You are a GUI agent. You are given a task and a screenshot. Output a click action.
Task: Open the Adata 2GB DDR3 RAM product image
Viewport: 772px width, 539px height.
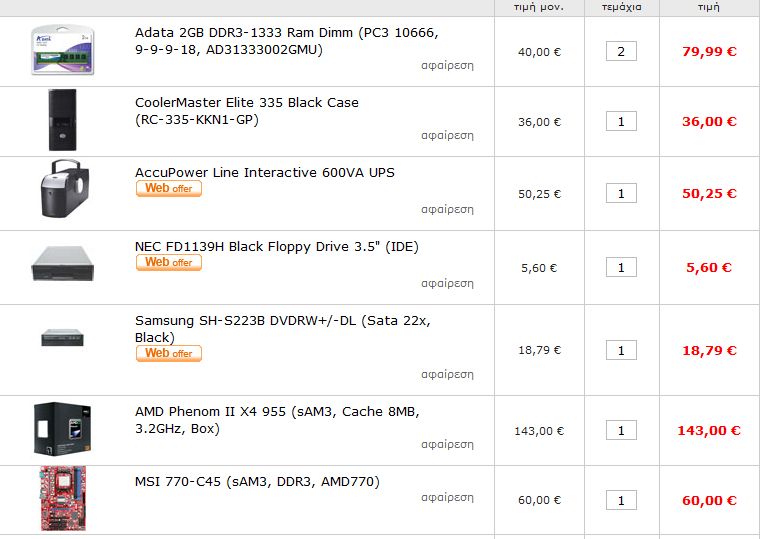63,51
